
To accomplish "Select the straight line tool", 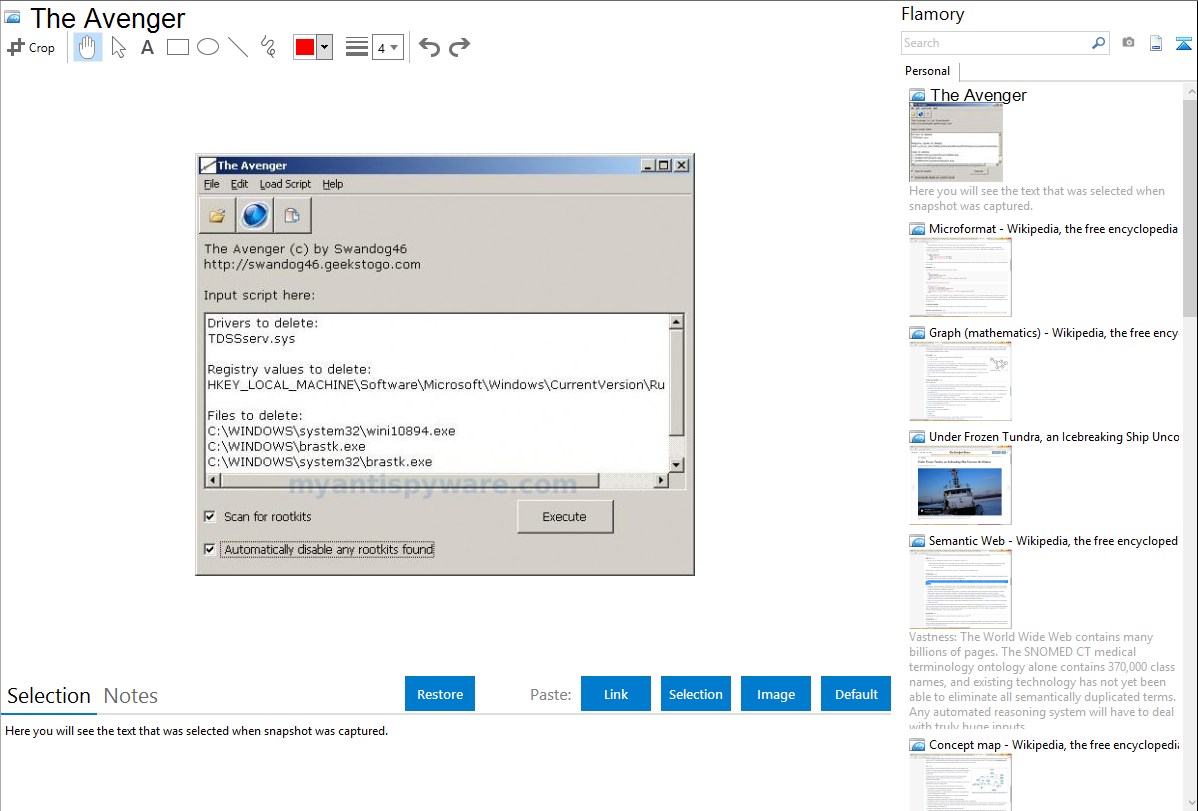I will 238,47.
